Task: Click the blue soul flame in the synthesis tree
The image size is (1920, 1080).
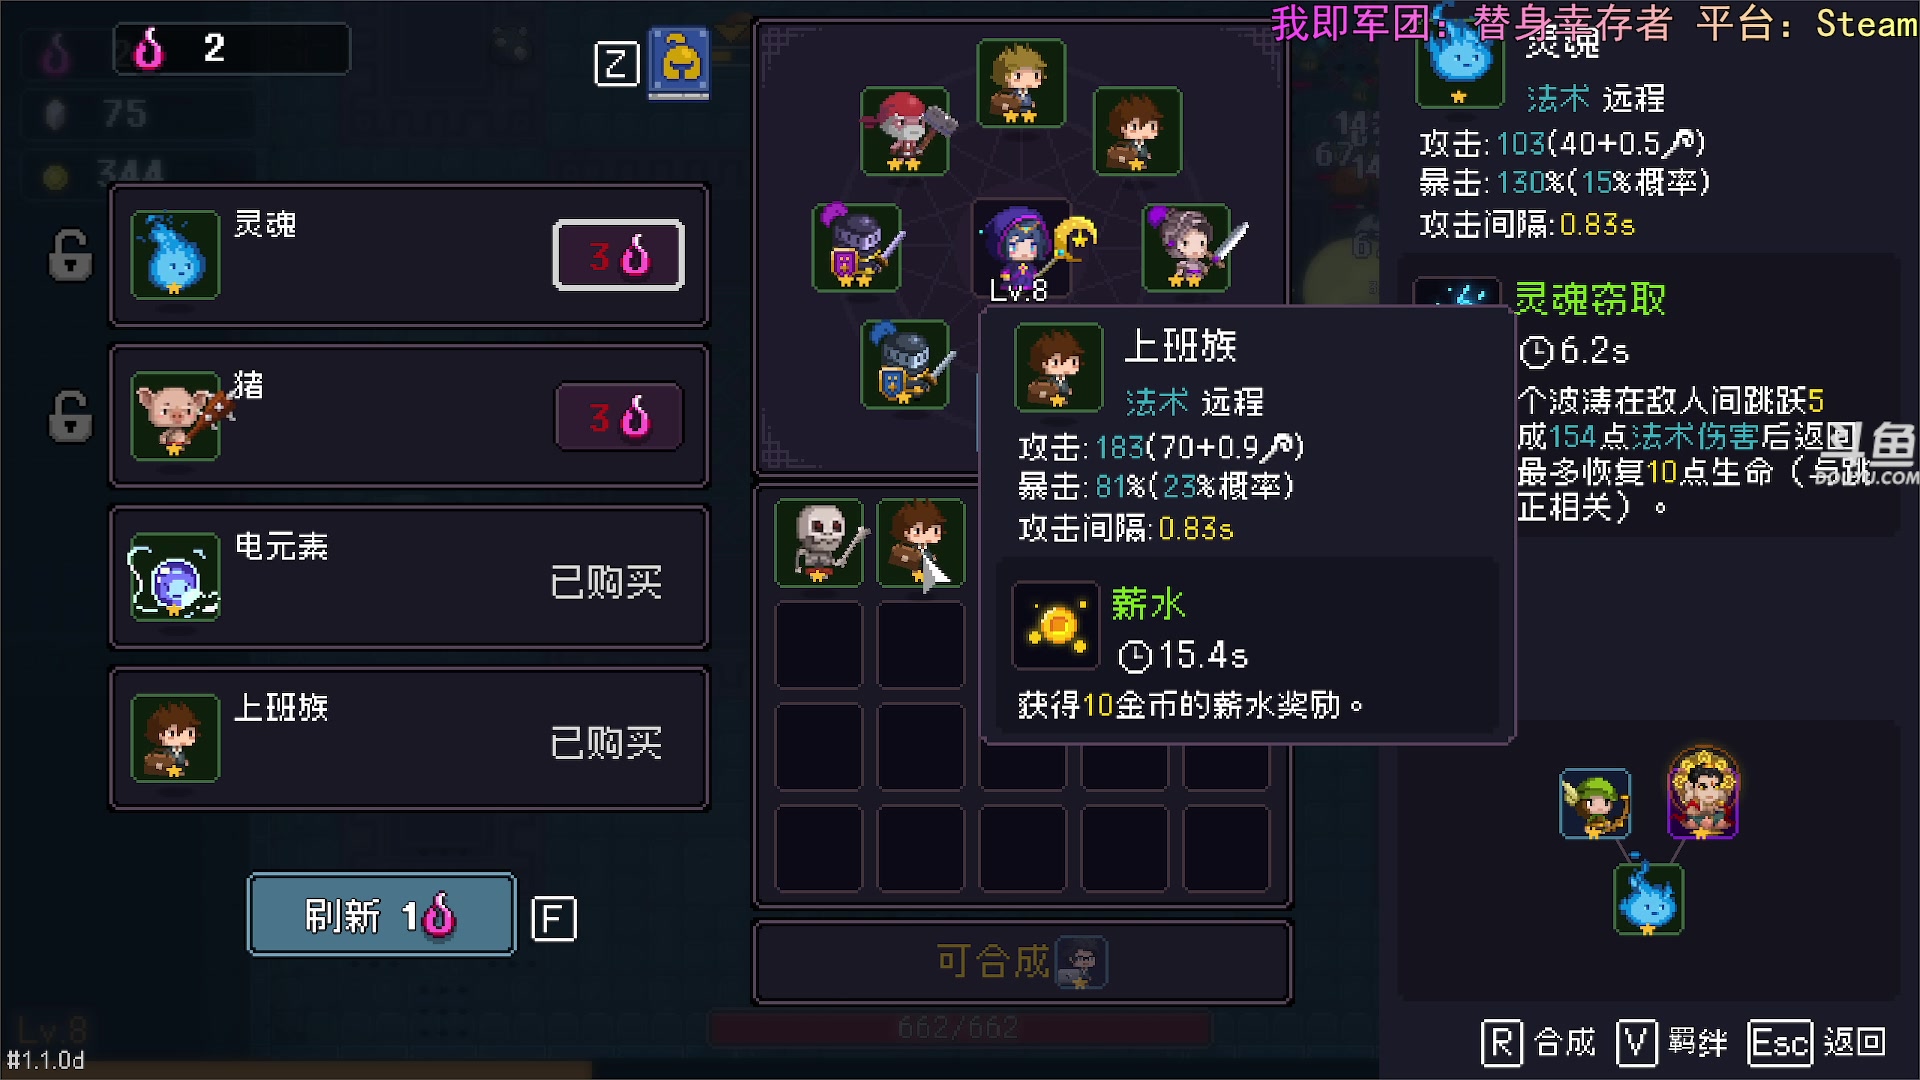Action: tap(1648, 899)
